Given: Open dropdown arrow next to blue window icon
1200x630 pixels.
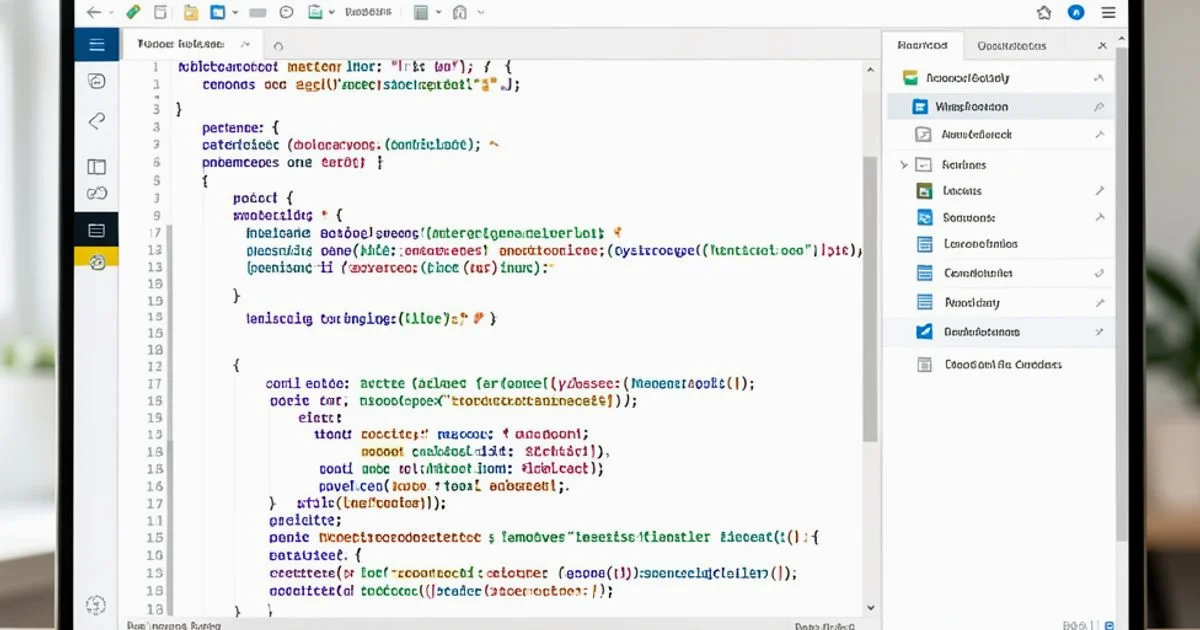Looking at the screenshot, I should (235, 13).
